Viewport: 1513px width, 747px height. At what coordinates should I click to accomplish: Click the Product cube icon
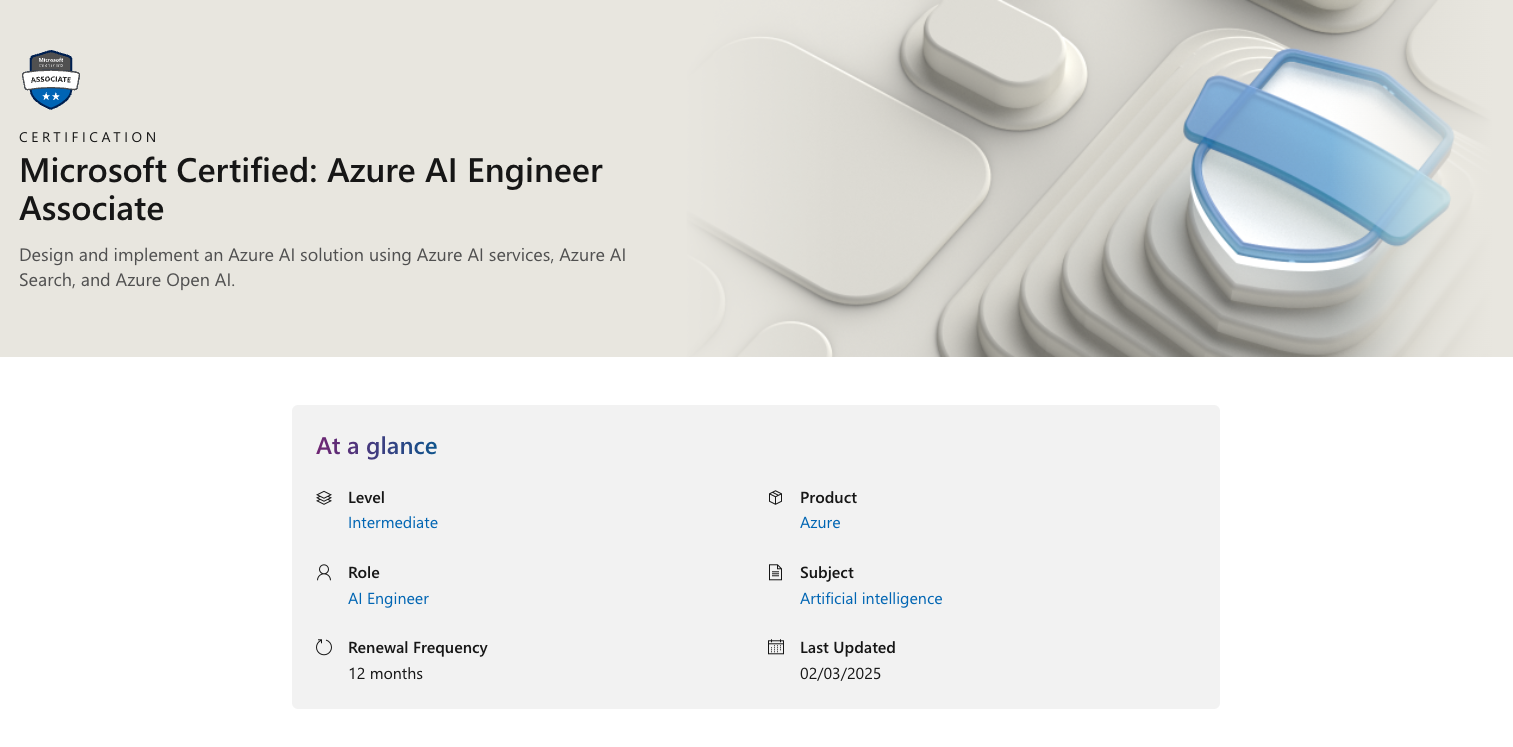point(776,497)
